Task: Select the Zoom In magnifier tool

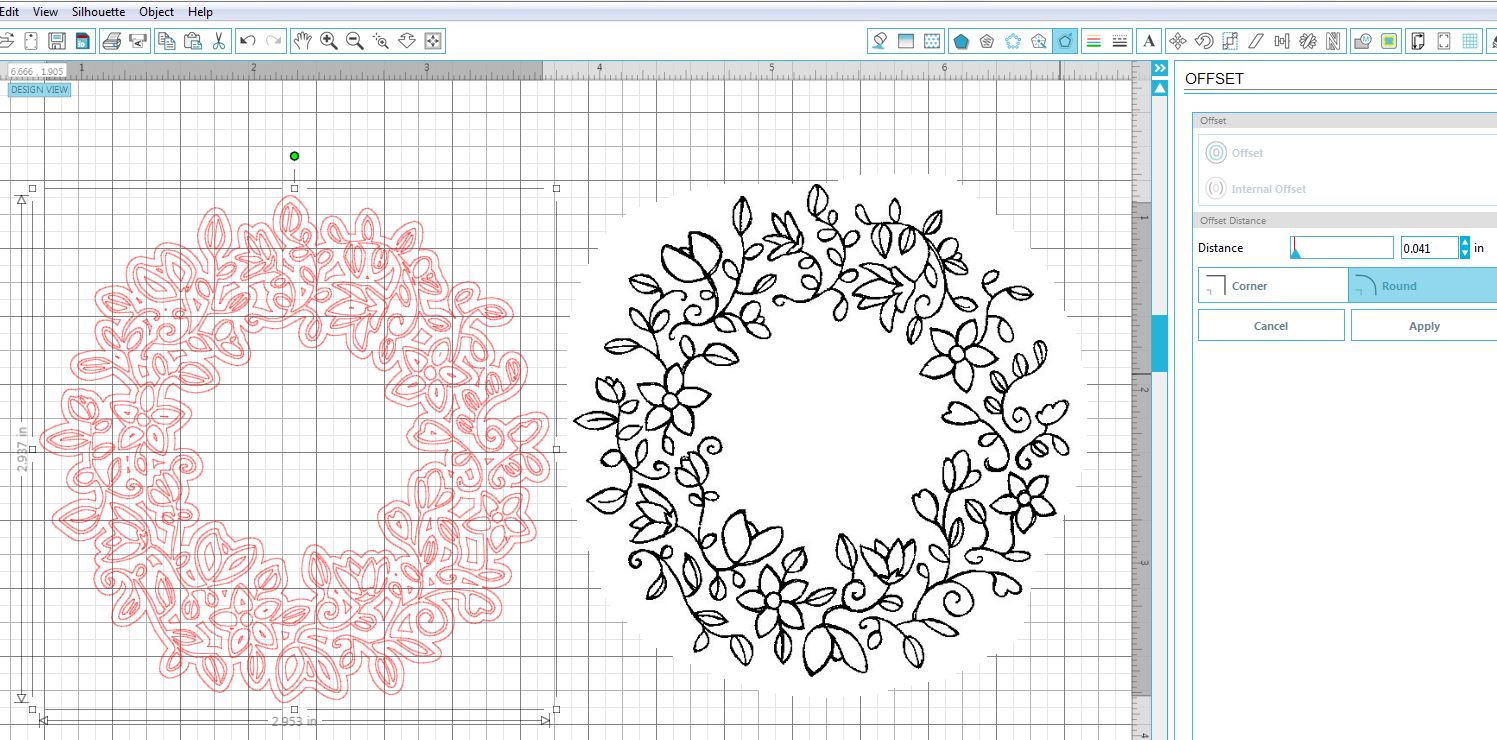Action: (x=329, y=41)
